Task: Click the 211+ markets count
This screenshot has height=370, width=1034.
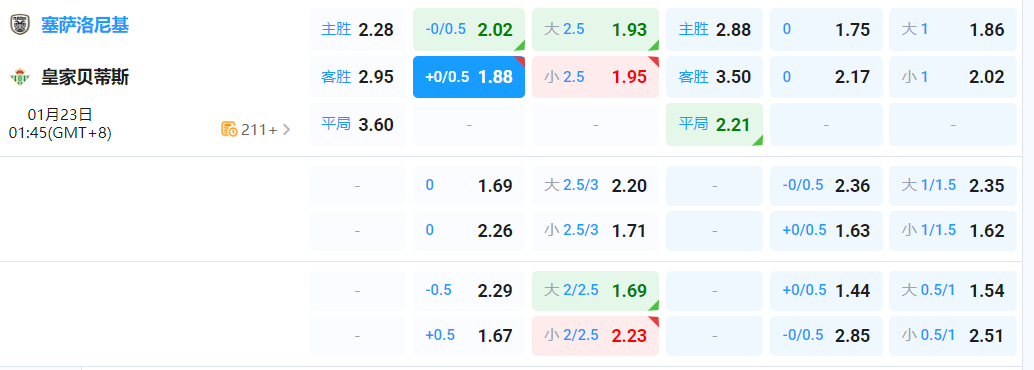Action: point(259,130)
